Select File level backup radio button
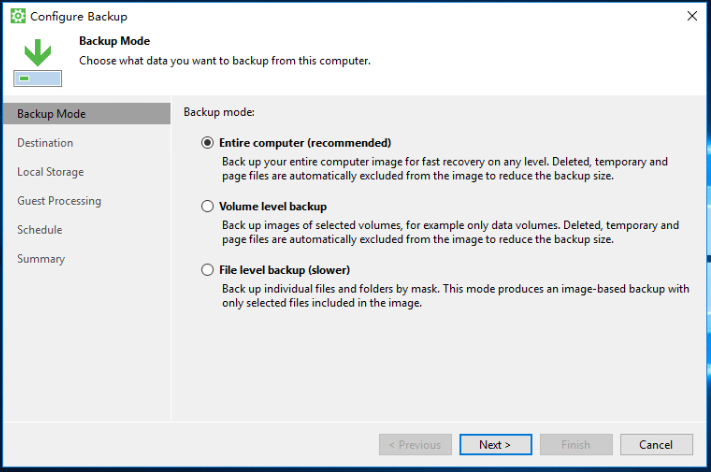The width and height of the screenshot is (711, 472). [207, 270]
